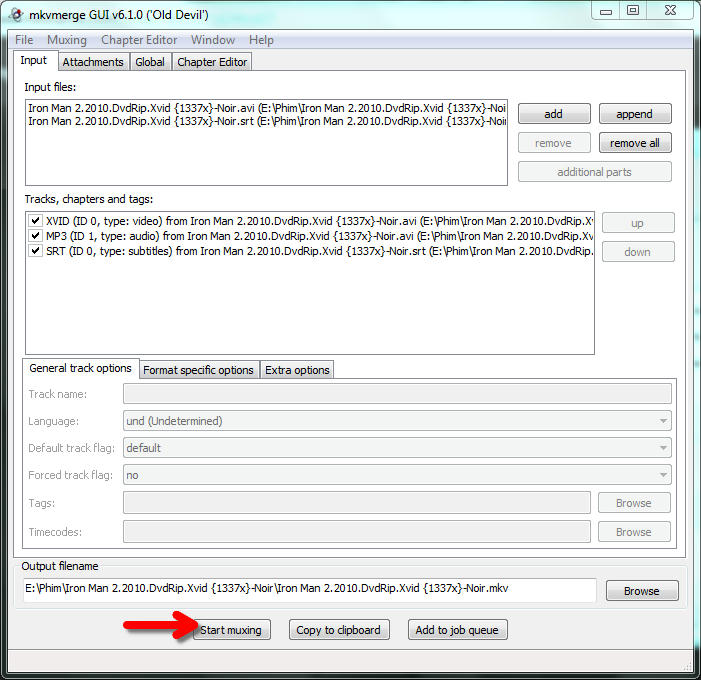Close the mkvmerge GUI window

point(670,11)
